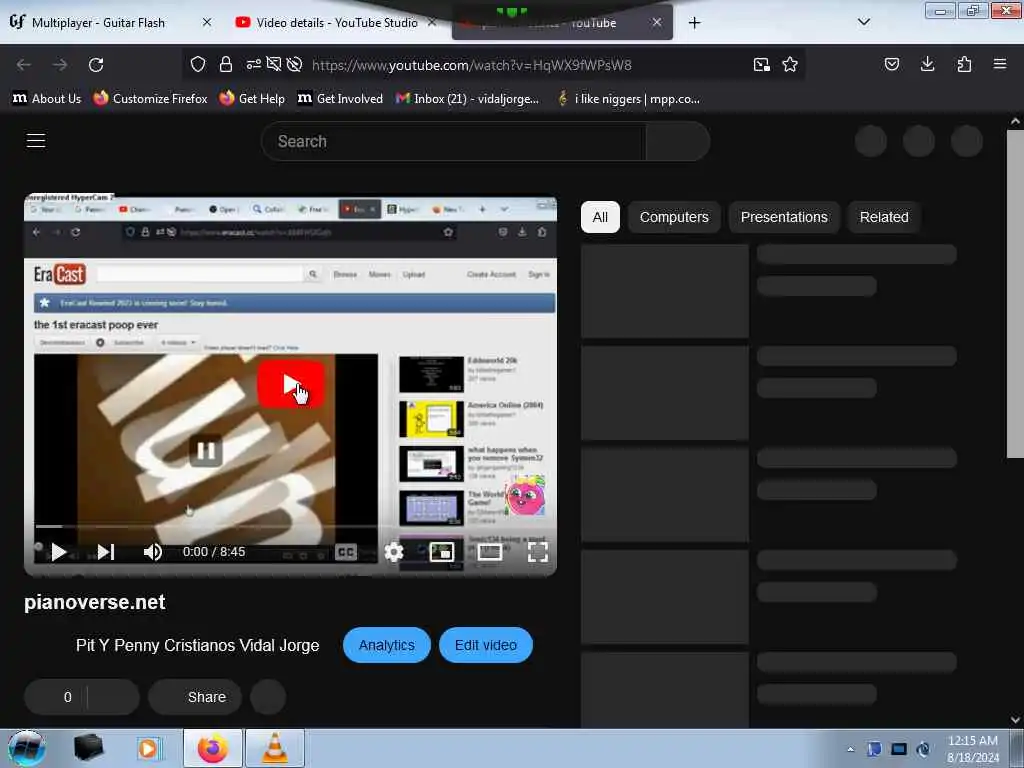
Task: Click the Share button
Action: (x=195, y=697)
